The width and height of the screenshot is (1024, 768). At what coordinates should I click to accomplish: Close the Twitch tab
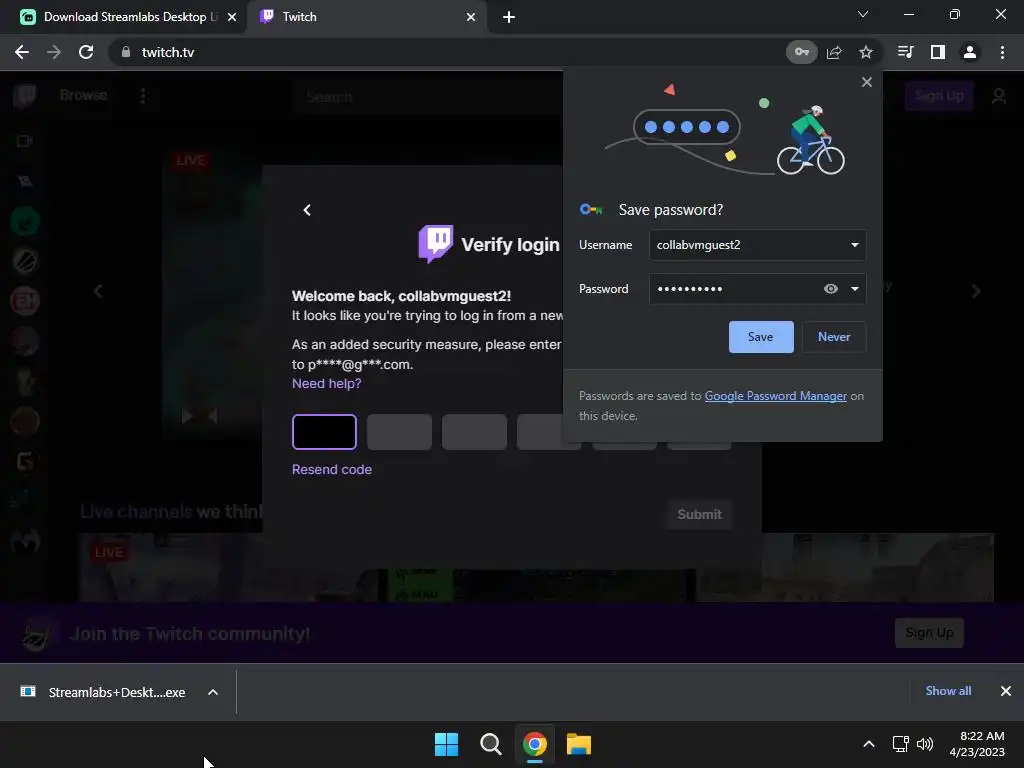[471, 17]
